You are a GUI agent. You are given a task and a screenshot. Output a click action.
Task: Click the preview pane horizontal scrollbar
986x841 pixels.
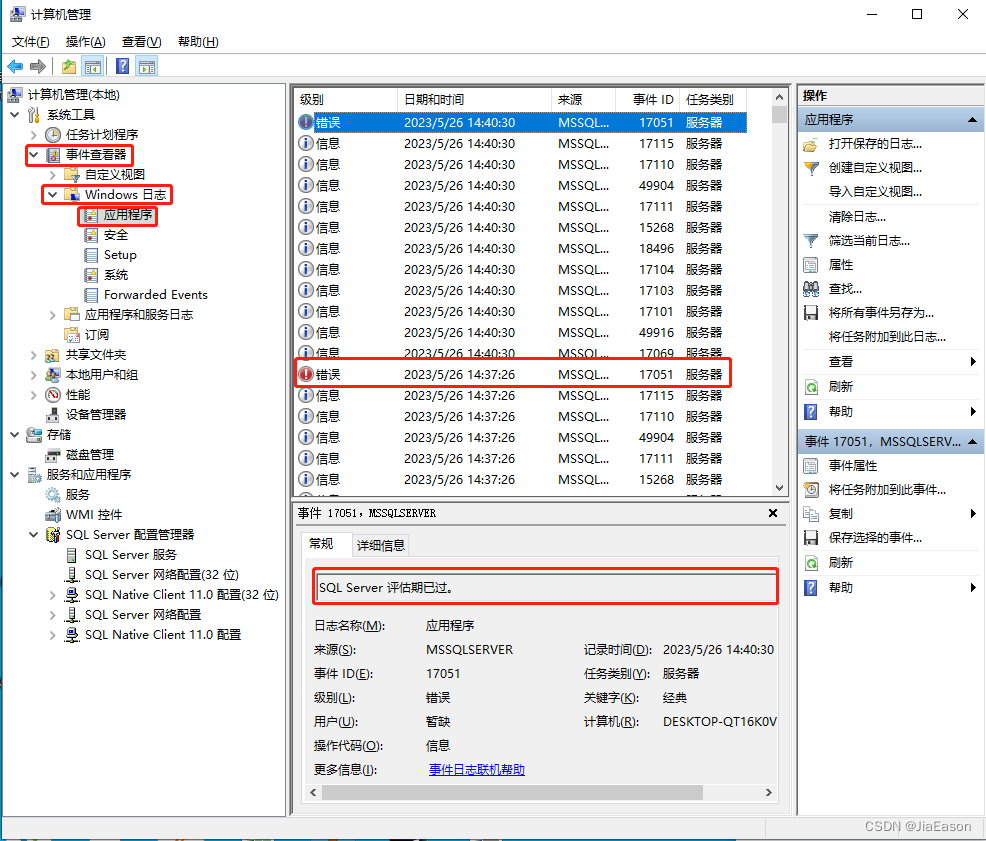pos(512,793)
